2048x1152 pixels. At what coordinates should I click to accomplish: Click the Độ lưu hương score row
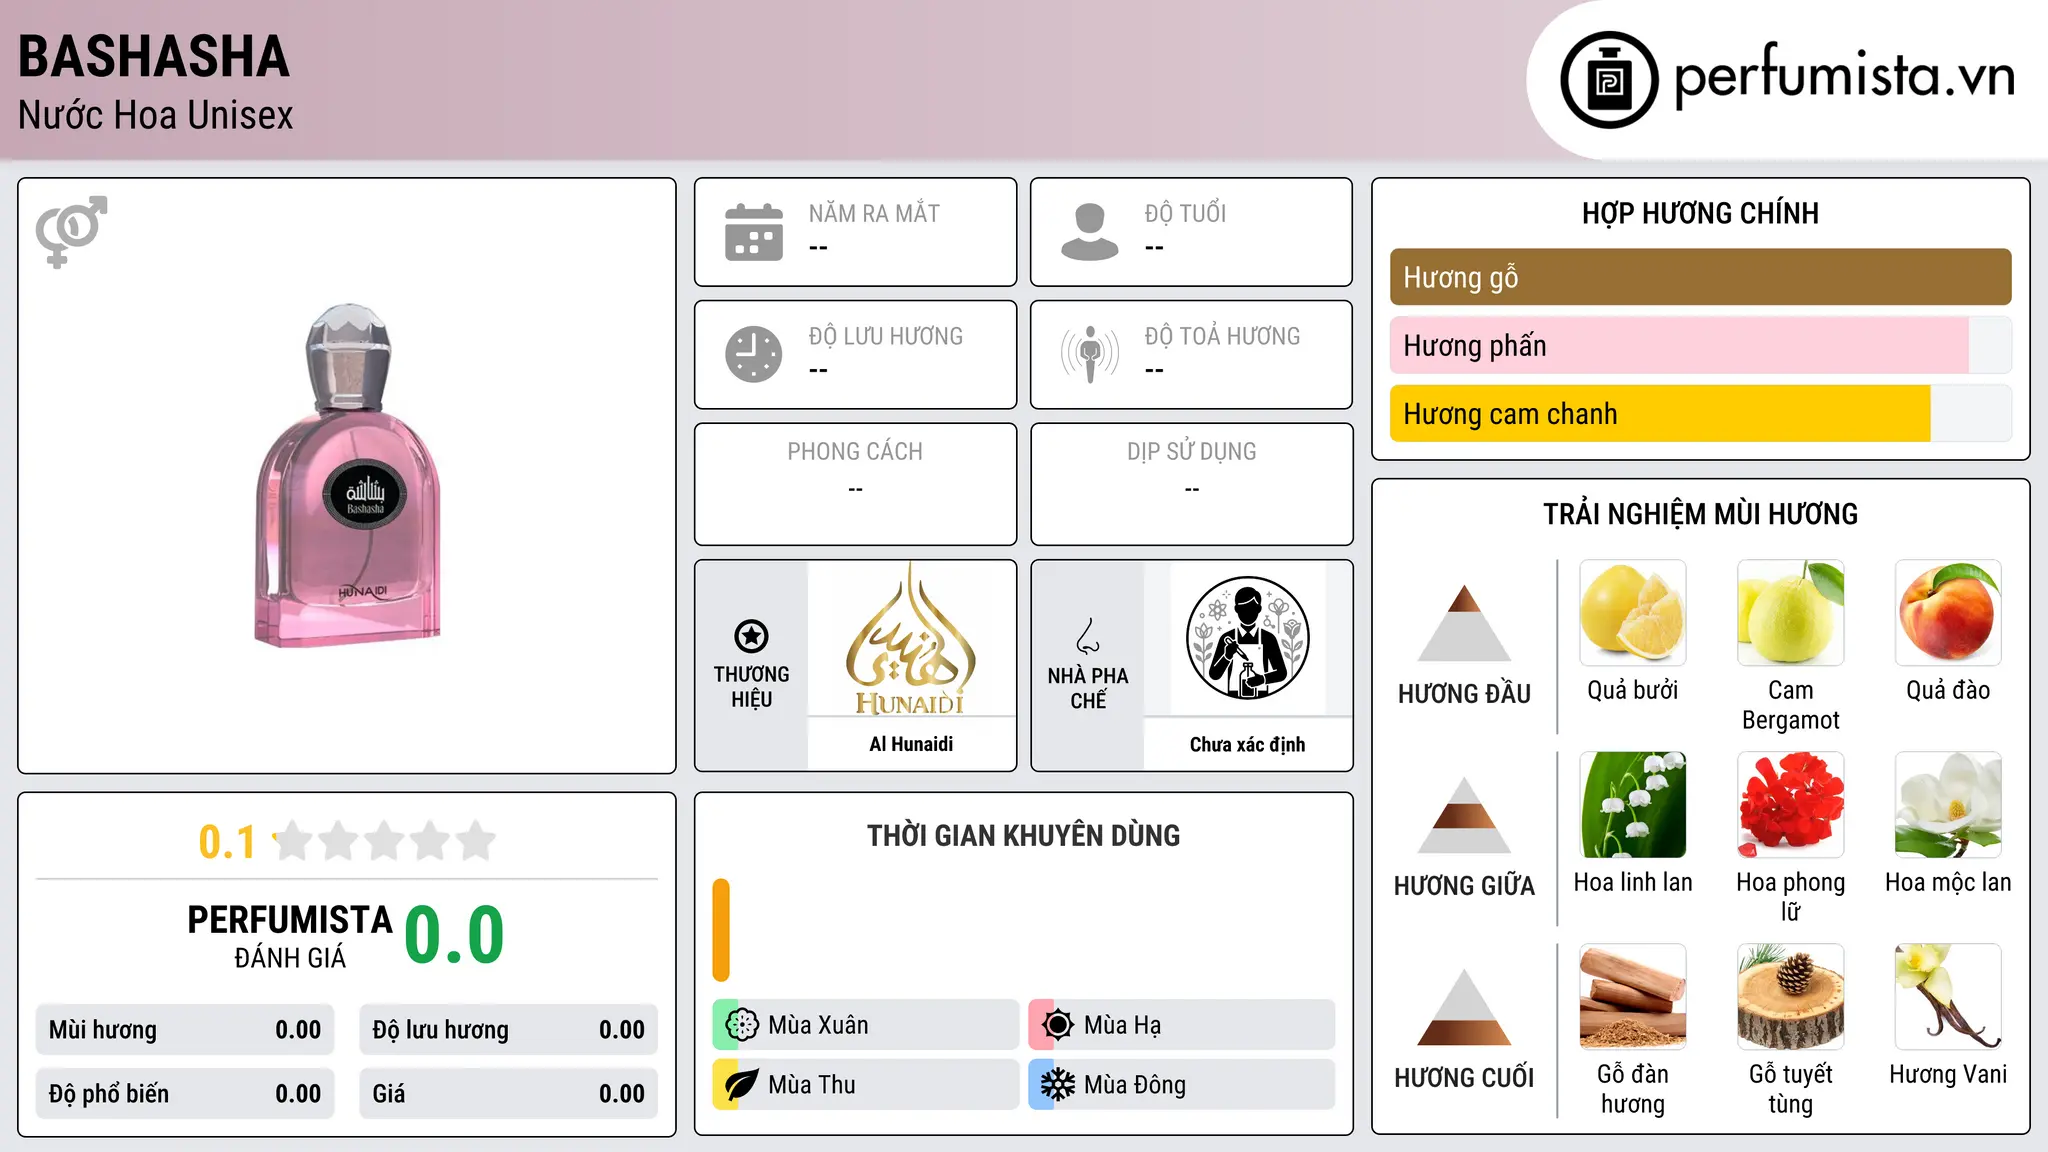pyautogui.click(x=508, y=1030)
